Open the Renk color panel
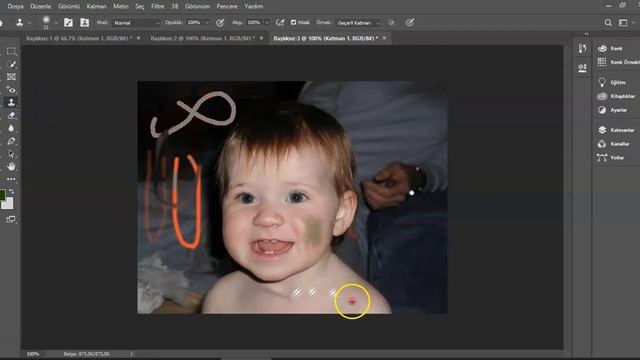Screen dimensions: 640x360 pos(611,48)
